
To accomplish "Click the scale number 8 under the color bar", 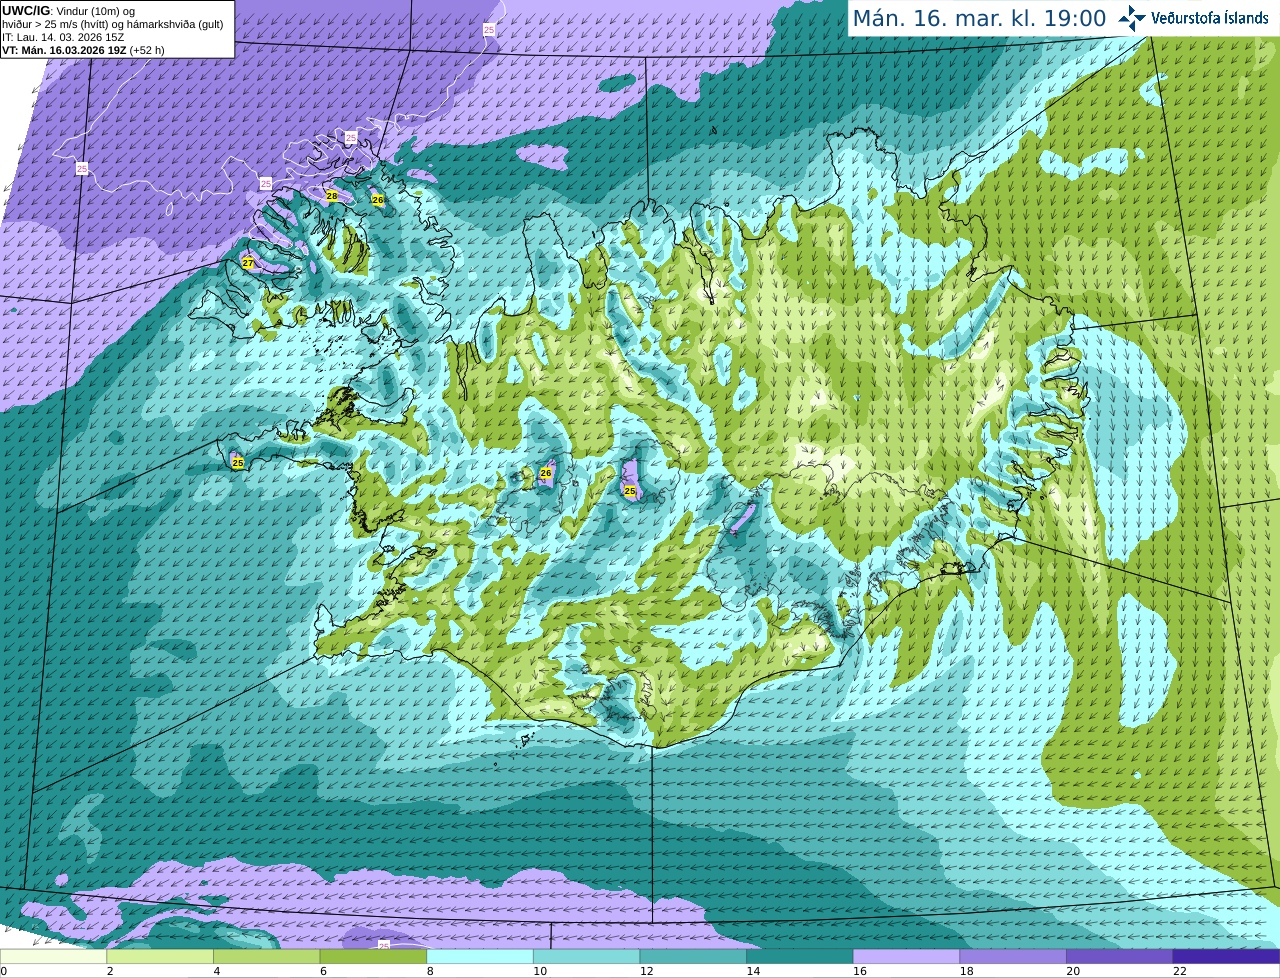I will point(430,971).
